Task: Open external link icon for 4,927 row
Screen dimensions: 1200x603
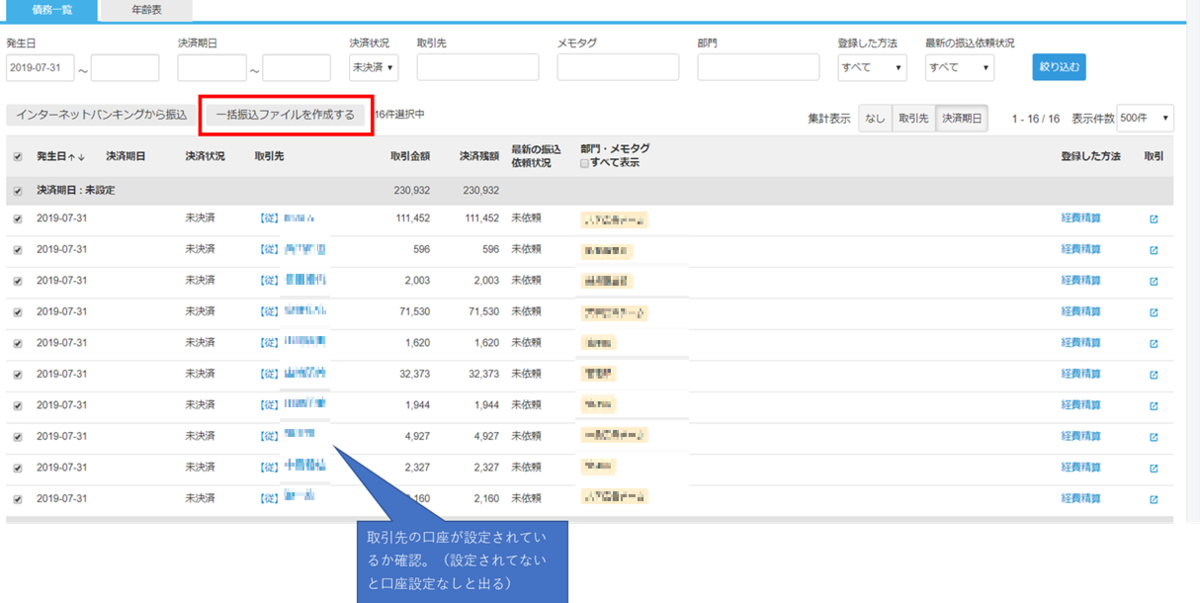Action: point(1154,436)
